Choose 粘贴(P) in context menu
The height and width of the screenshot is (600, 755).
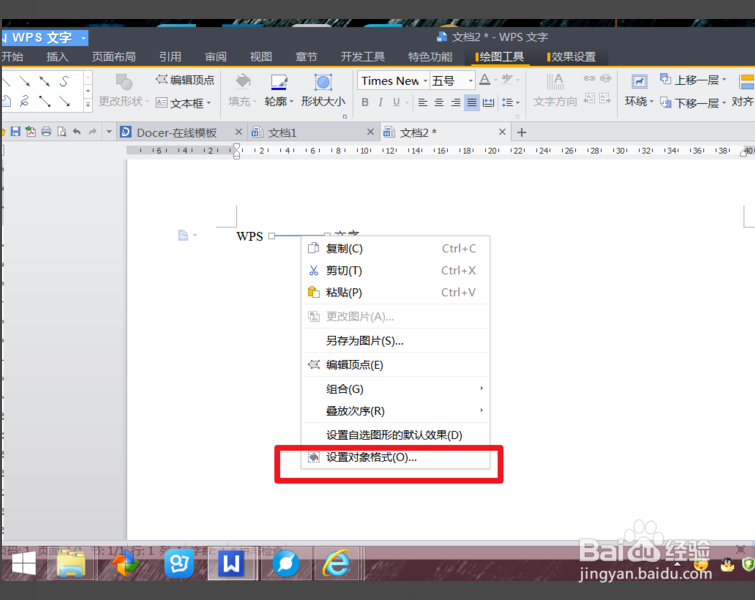pyautogui.click(x=395, y=292)
